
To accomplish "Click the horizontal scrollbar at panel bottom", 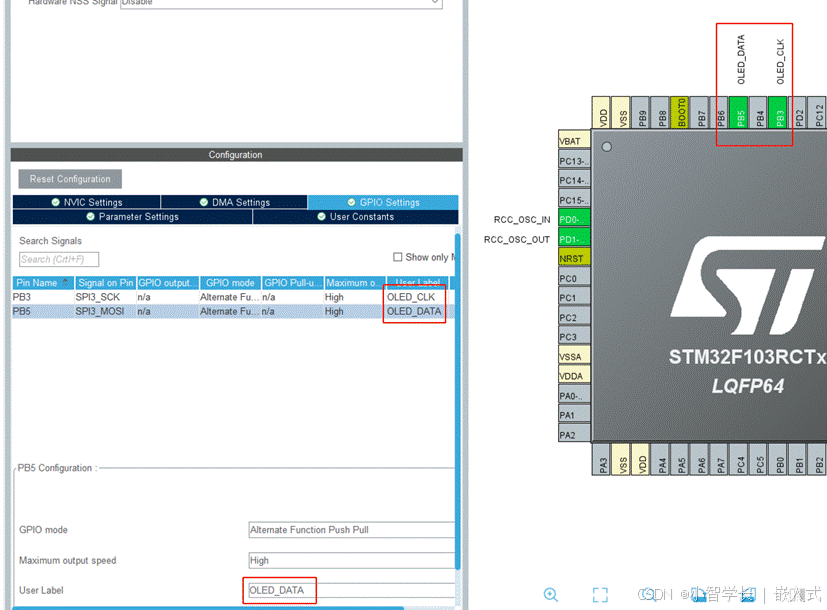I will tap(208, 608).
